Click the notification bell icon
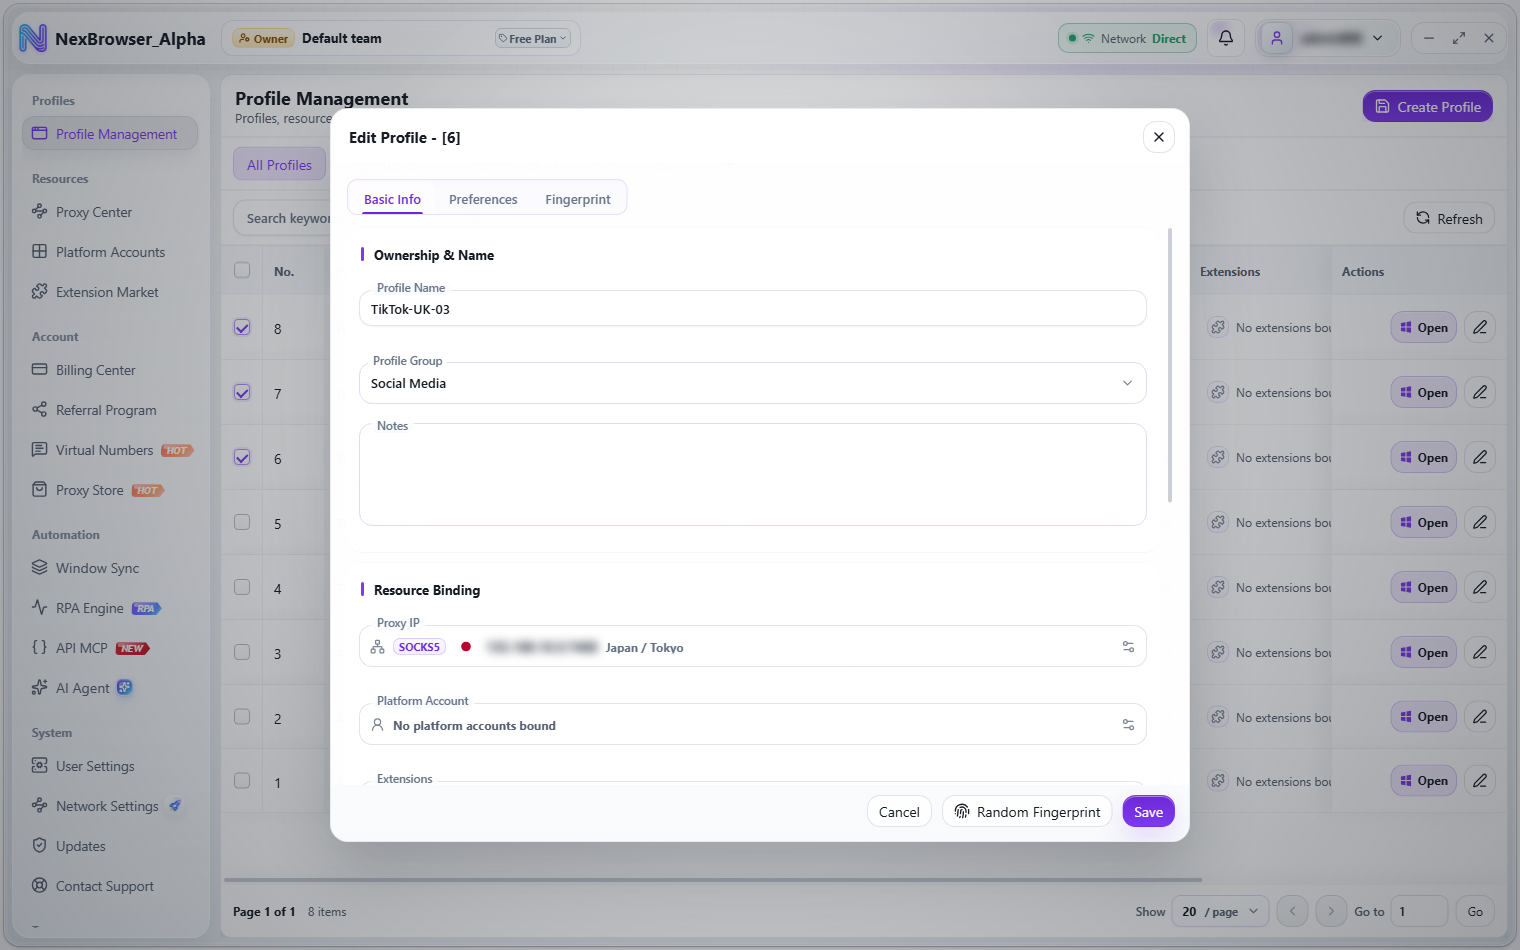This screenshot has height=950, width=1520. (x=1225, y=38)
